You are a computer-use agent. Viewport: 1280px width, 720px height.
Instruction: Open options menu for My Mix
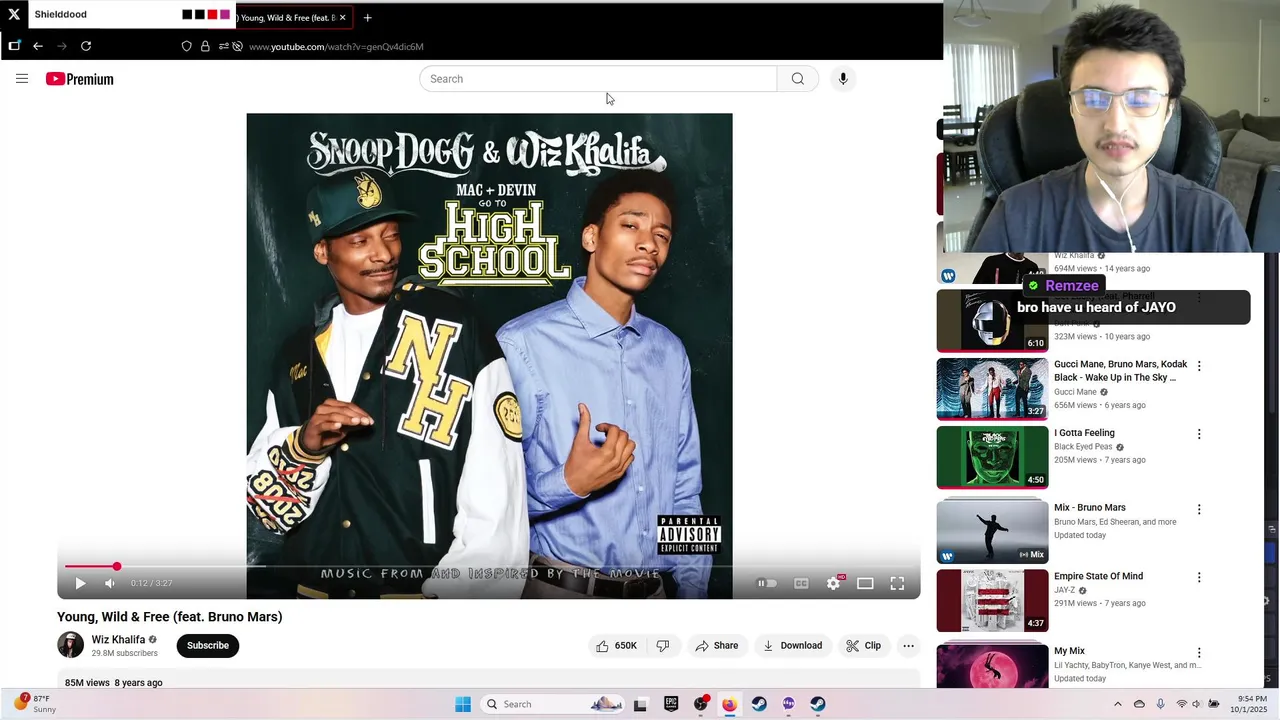point(1199,652)
